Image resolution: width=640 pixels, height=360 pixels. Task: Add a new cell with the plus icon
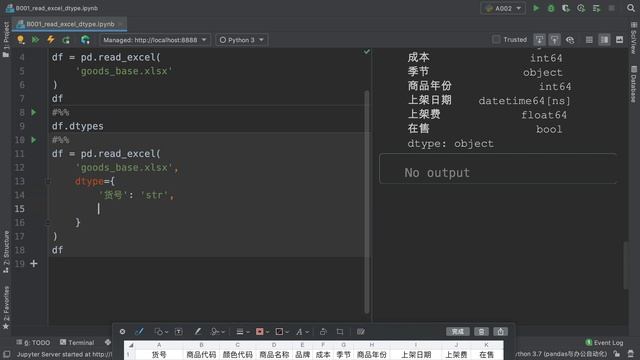34,264
